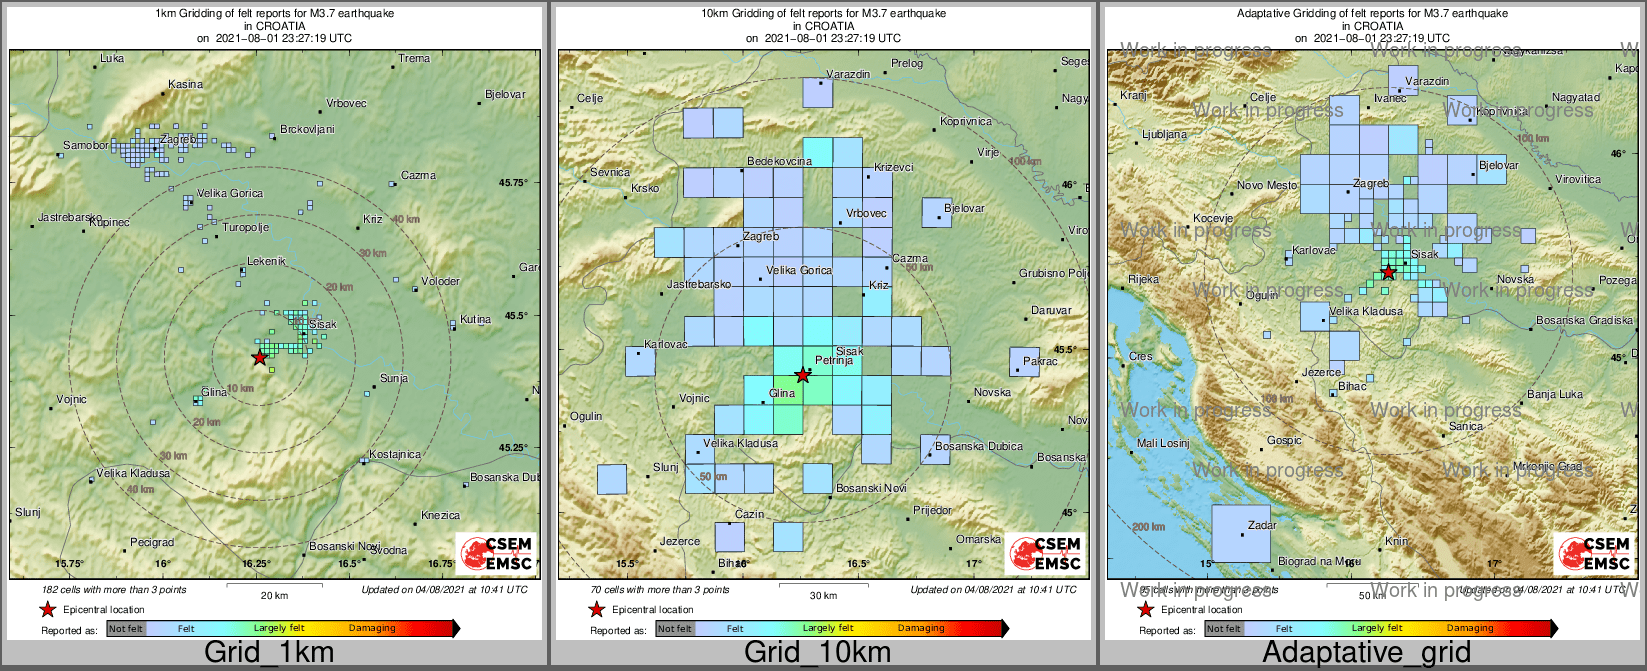Click the 'Felt' blue band under 1km map
This screenshot has width=1647, height=671.
(x=187, y=629)
